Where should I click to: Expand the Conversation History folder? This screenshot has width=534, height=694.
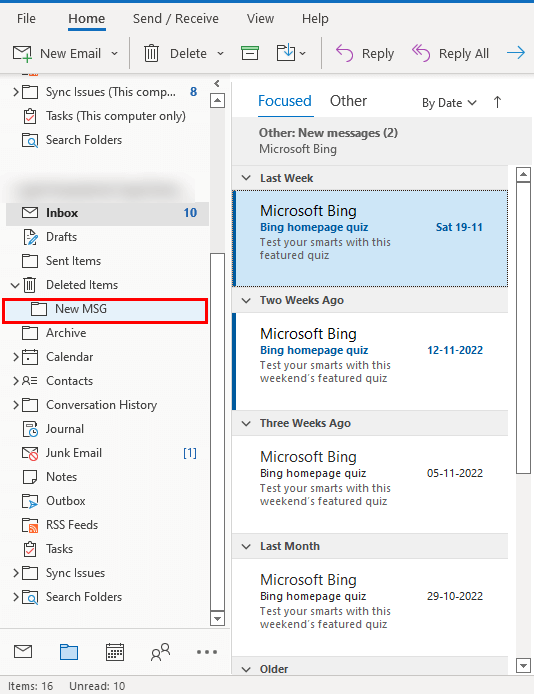point(15,405)
